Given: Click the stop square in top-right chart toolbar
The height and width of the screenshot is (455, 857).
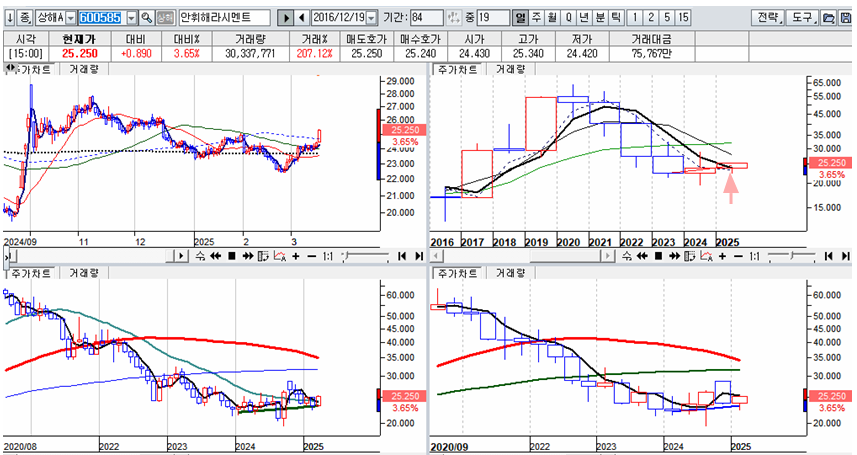Looking at the screenshot, I should pos(658,256).
